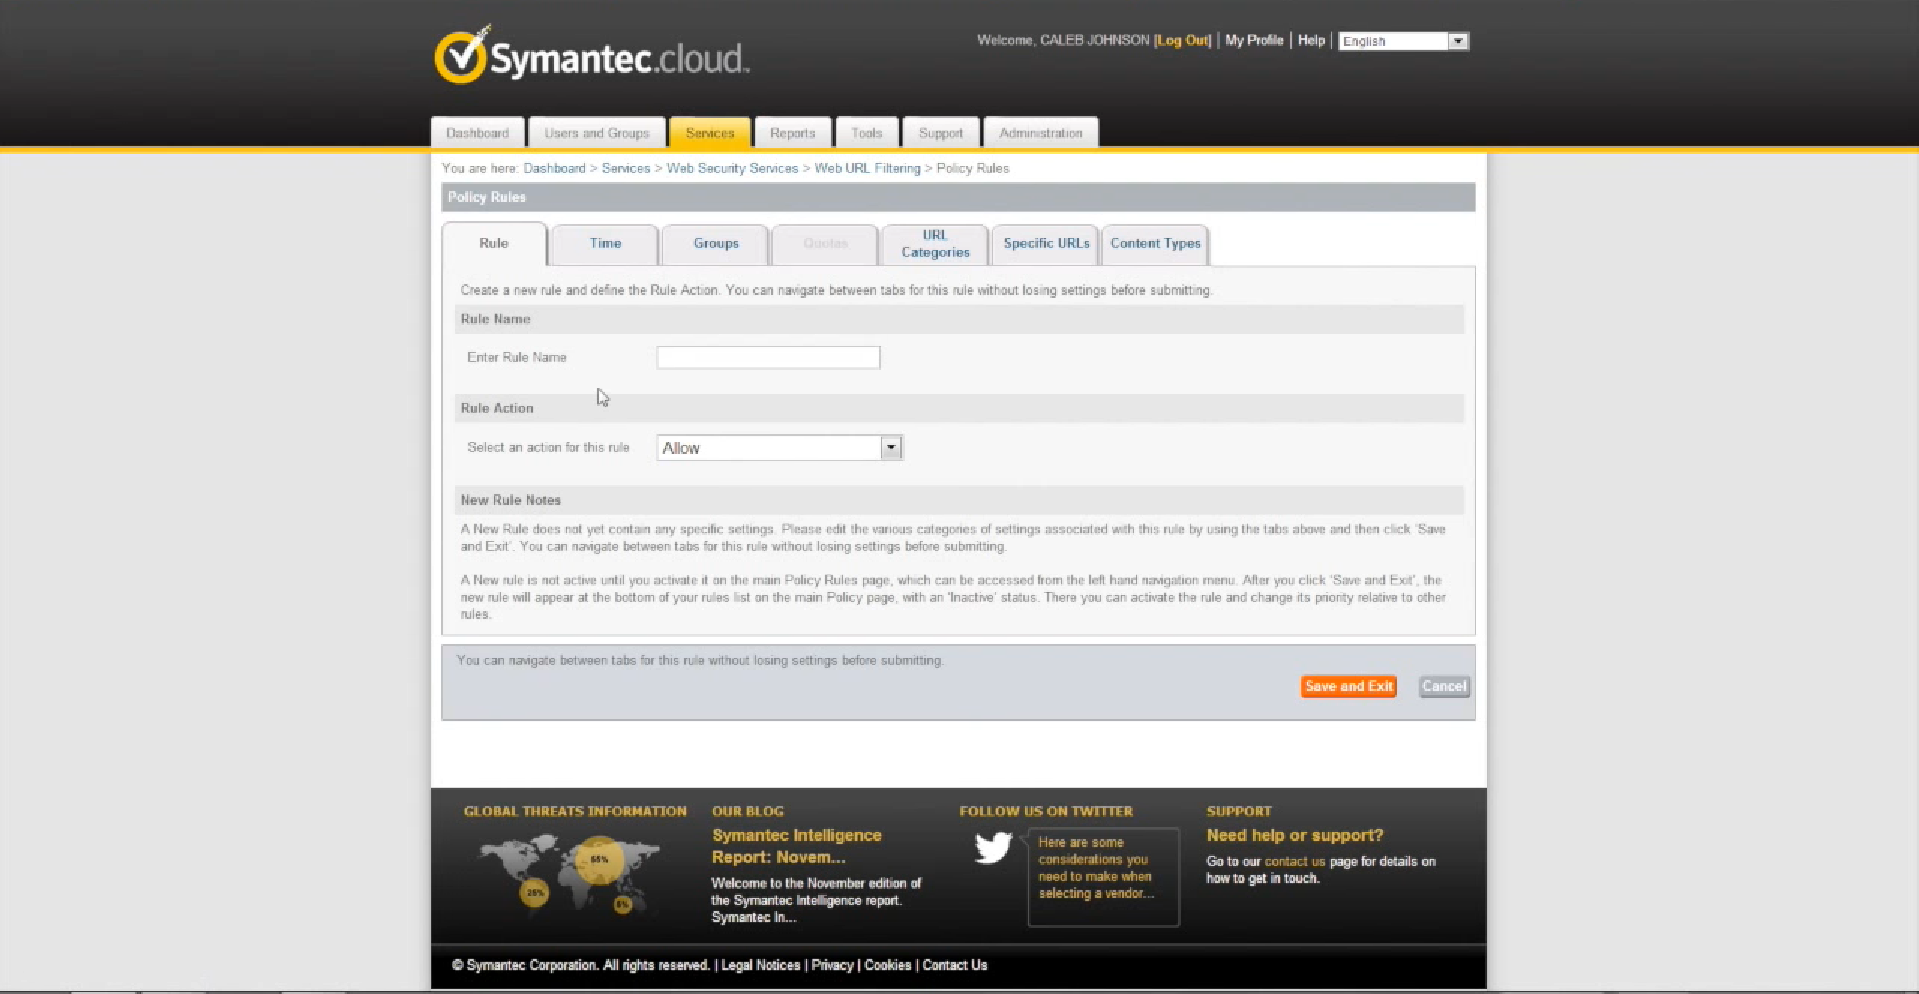Open the Legal Notices footer link
Screen dimensions: 1919x994
click(x=761, y=965)
